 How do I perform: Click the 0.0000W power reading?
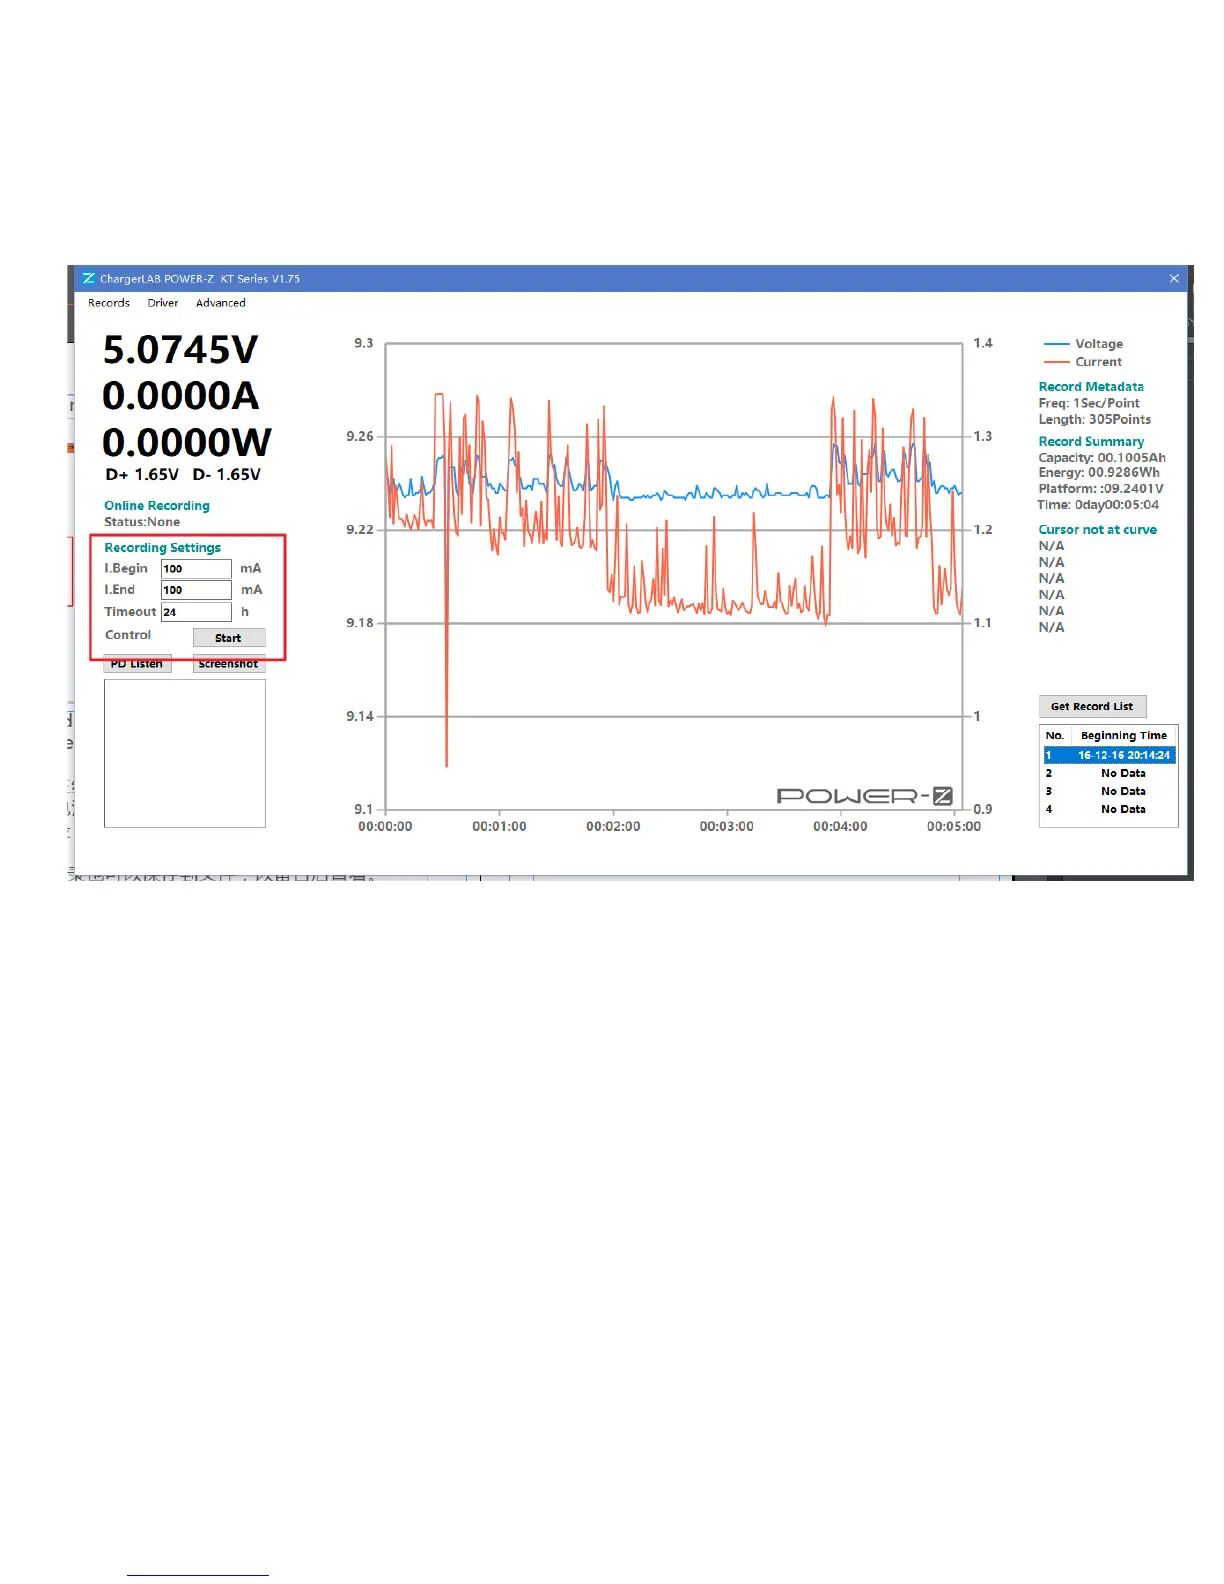click(x=187, y=442)
